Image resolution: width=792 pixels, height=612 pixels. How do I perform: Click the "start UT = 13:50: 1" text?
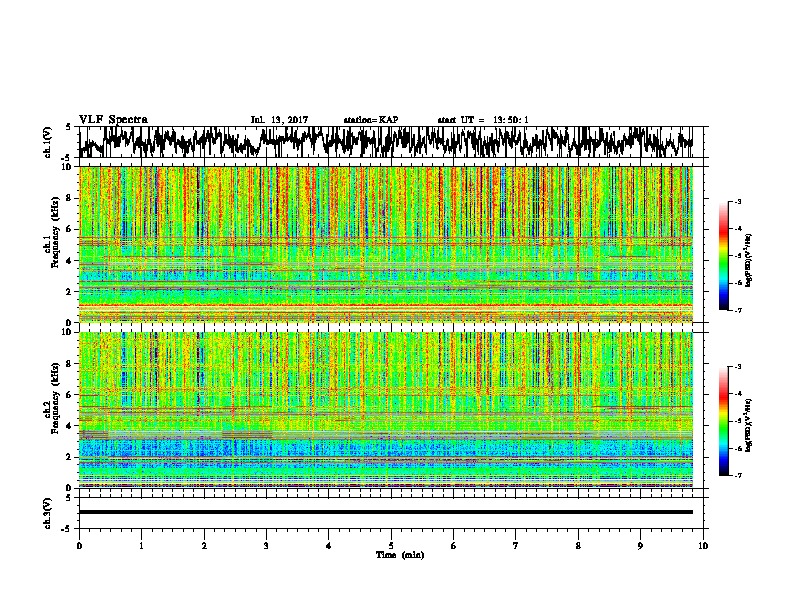point(483,120)
